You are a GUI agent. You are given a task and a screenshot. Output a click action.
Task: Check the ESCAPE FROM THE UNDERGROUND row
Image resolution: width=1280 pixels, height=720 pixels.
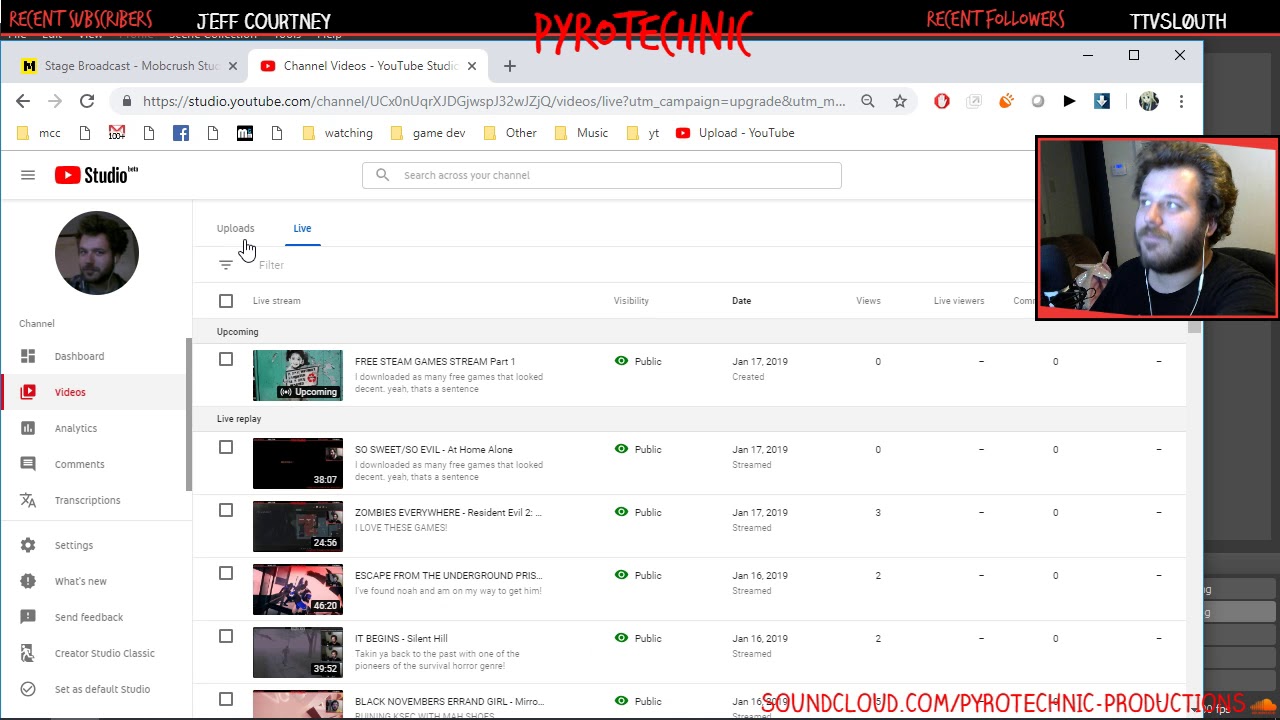tap(226, 573)
